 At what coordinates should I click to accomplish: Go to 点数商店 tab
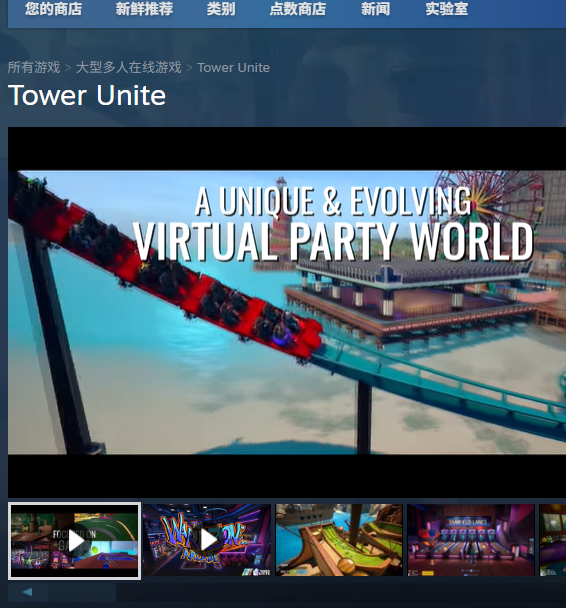(297, 9)
